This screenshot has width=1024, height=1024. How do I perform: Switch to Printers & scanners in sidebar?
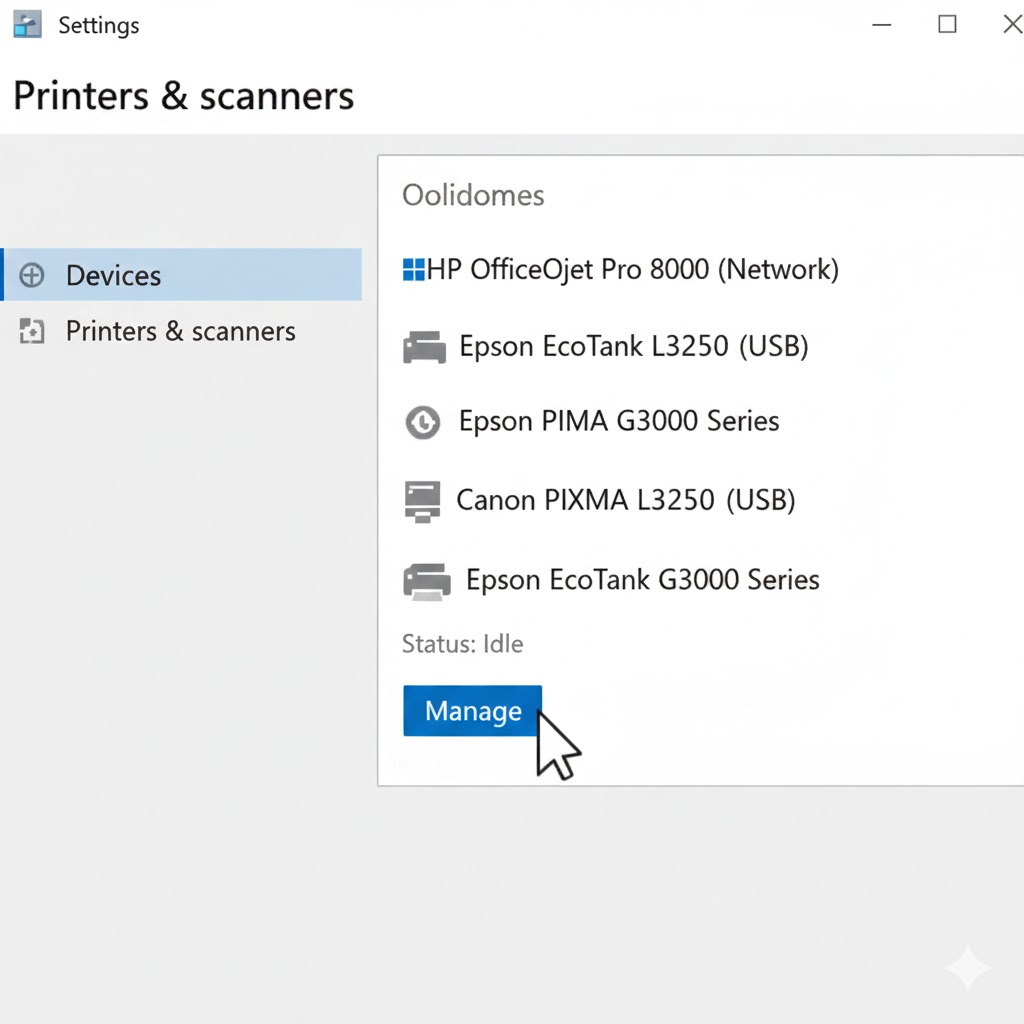(180, 332)
